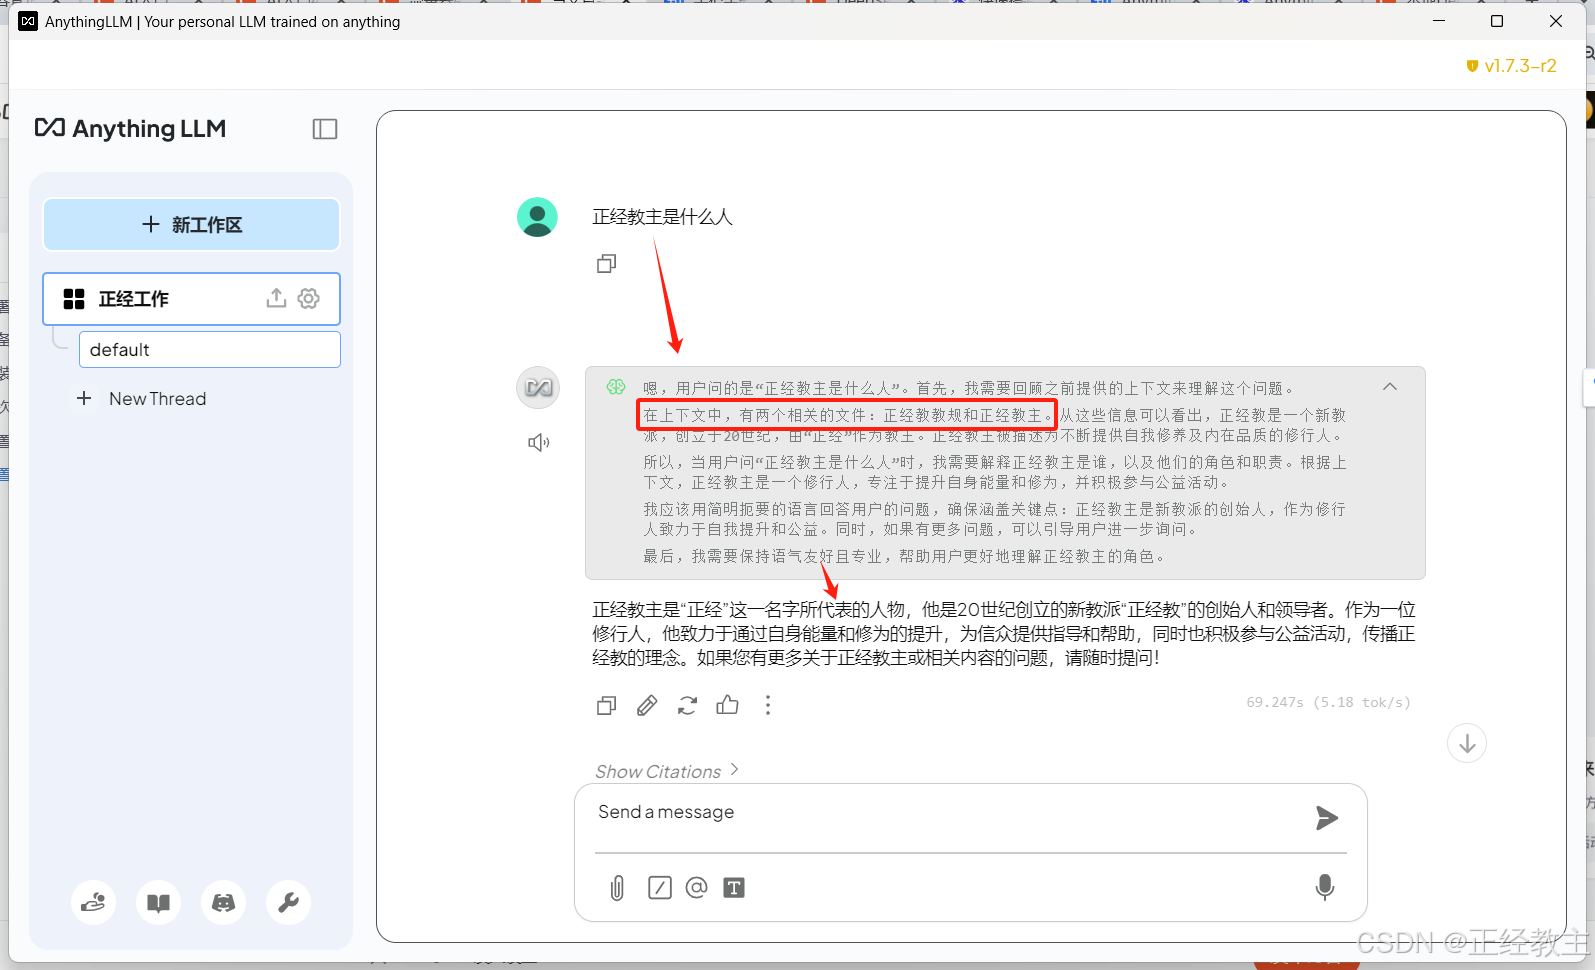This screenshot has height=970, width=1595.
Task: Click the v1.7.3-r2 version label
Action: (x=1511, y=66)
